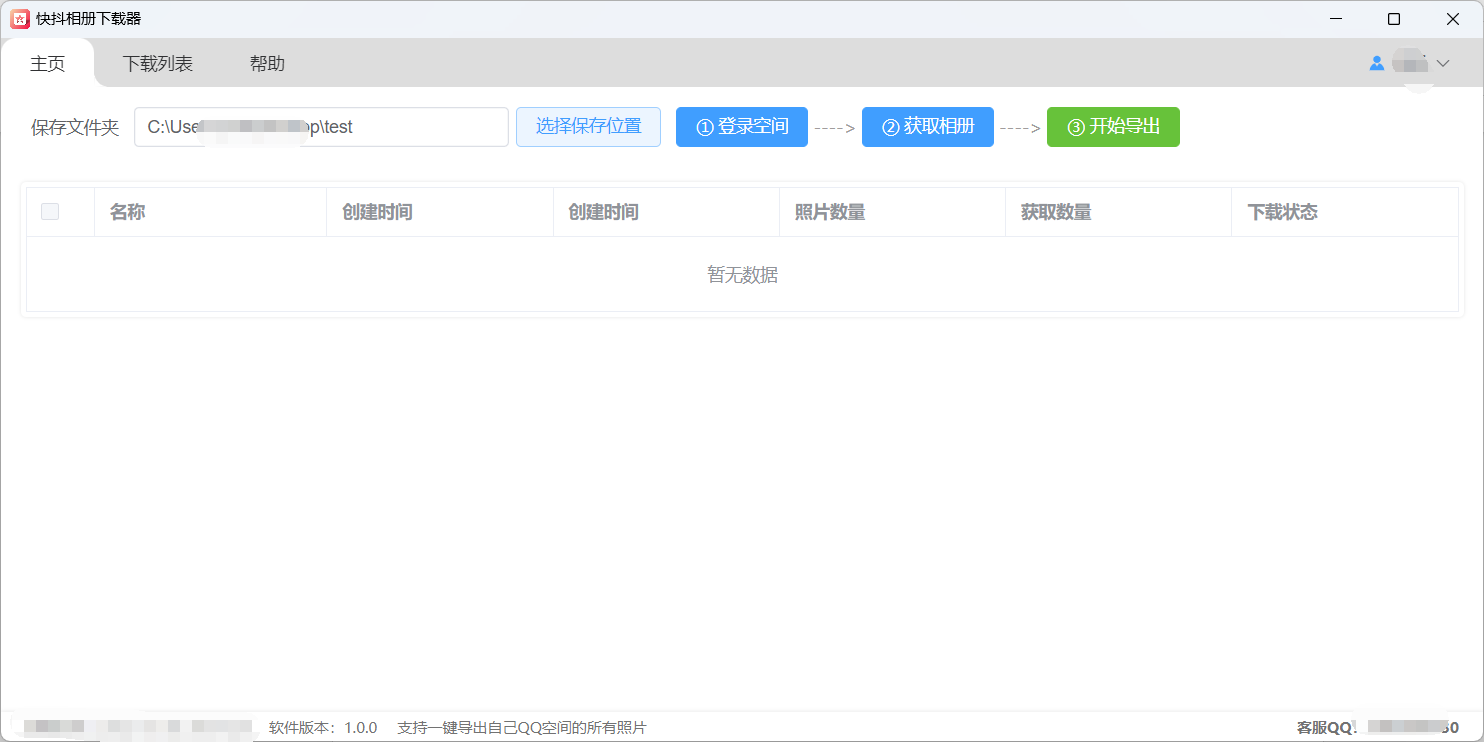Maximize the 快抖相册下载器 window
Viewport: 1484px width, 742px height.
tap(1394, 19)
